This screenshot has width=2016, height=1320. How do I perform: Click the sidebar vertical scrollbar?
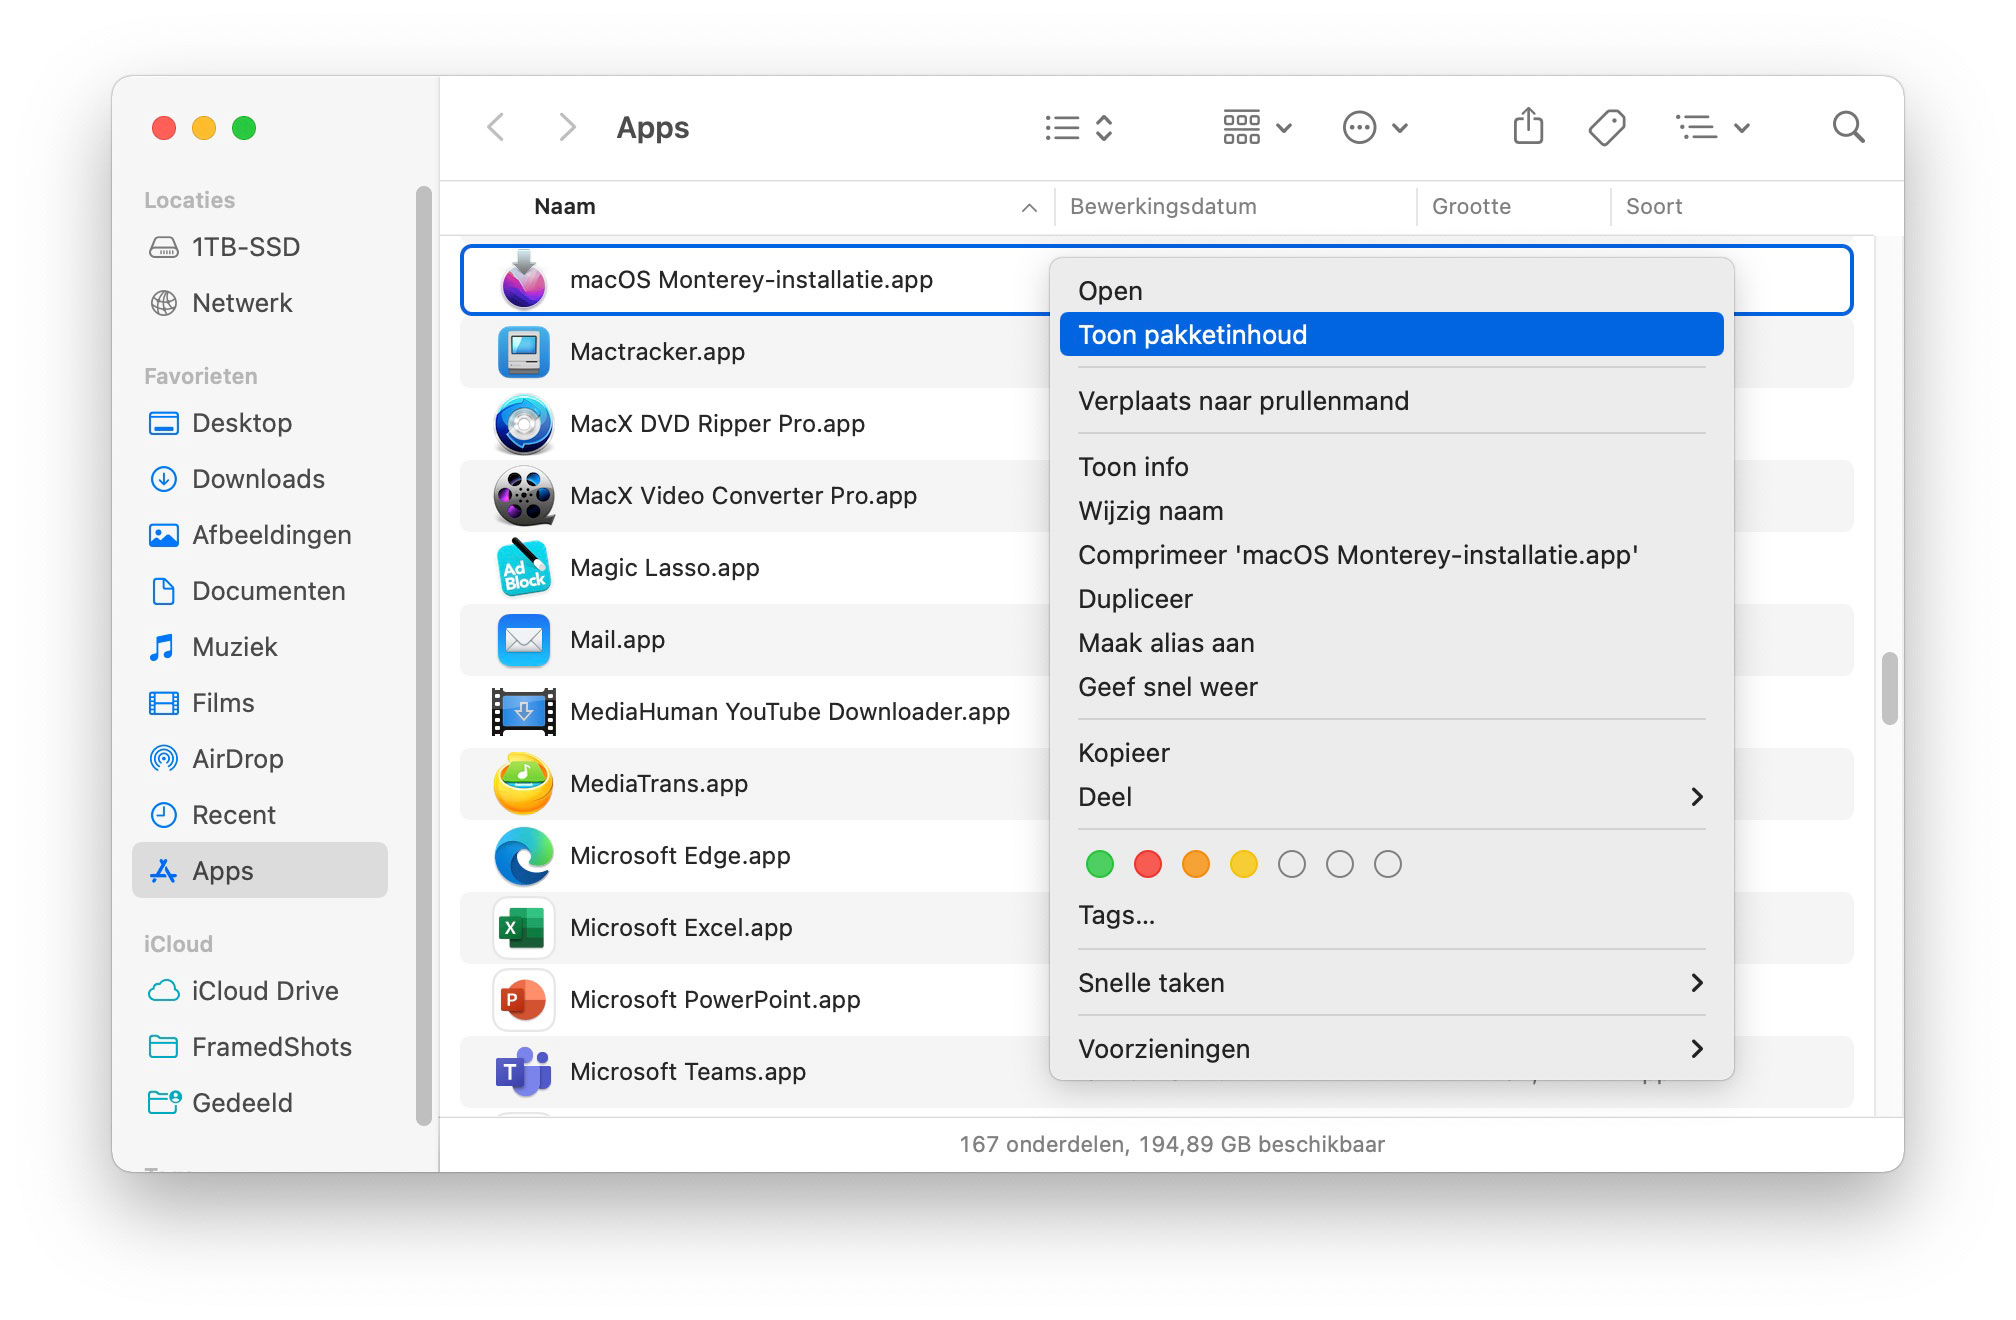[424, 656]
